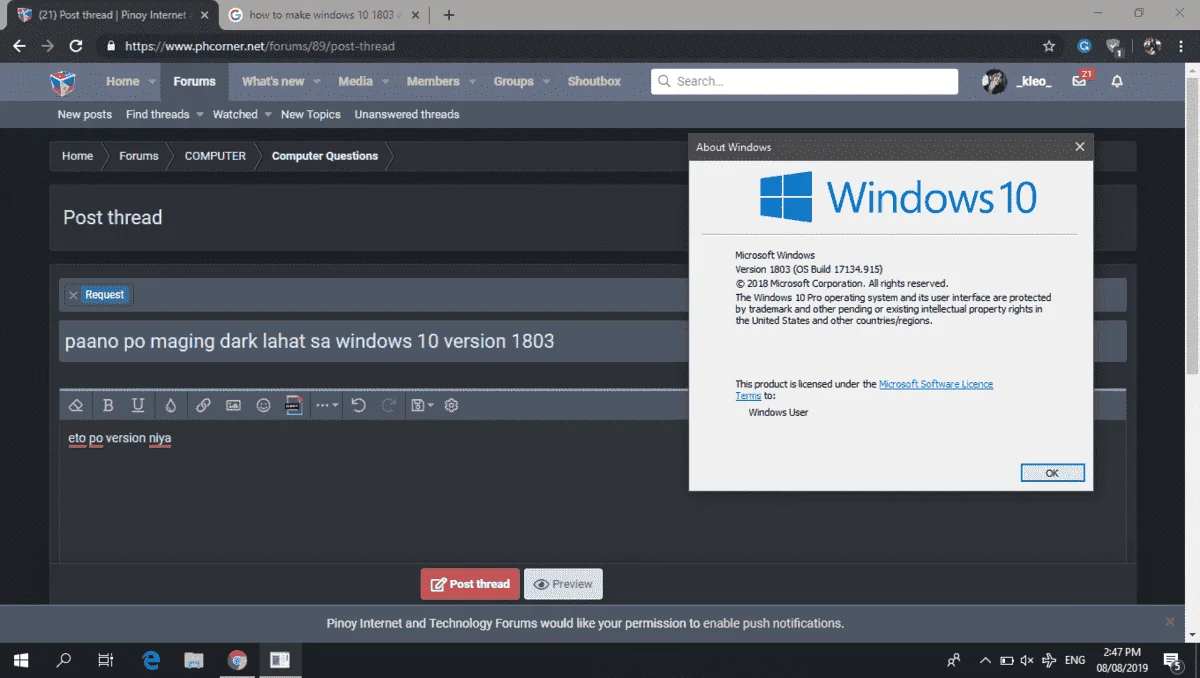The height and width of the screenshot is (678, 1200).
Task: Go to Computer Questions breadcrumb link
Action: [325, 156]
